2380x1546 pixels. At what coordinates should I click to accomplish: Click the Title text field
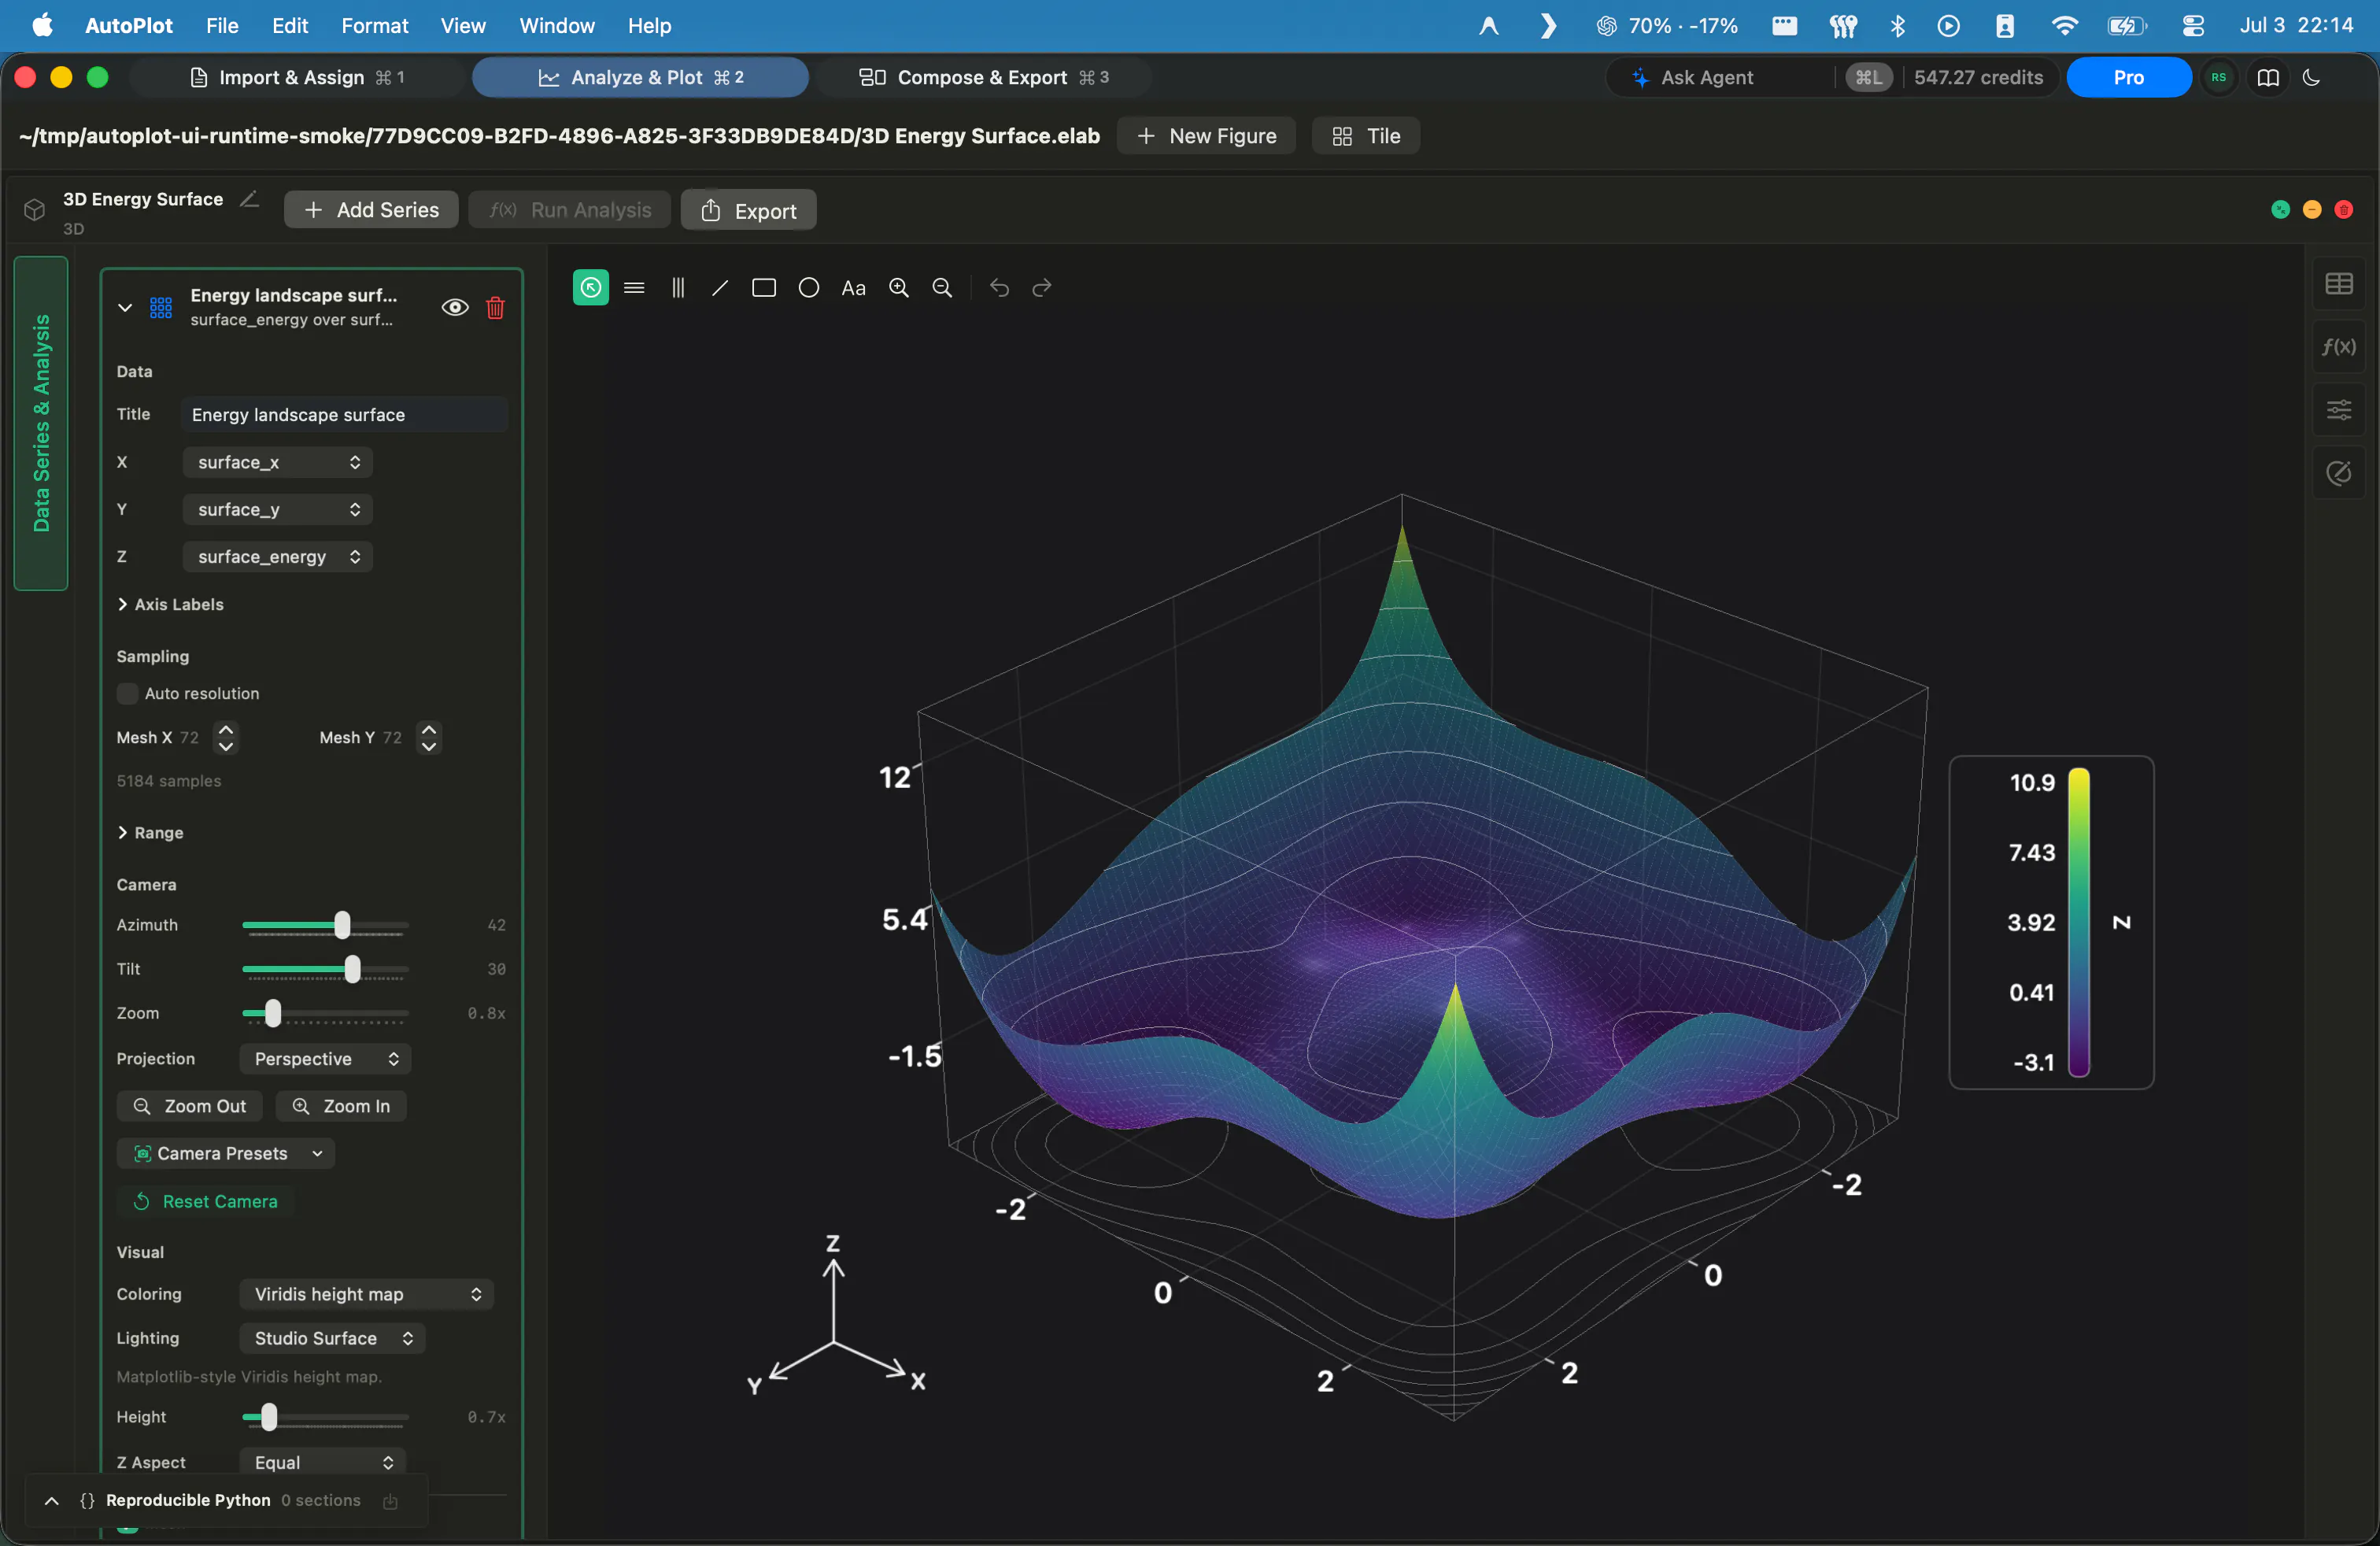[x=344, y=415]
